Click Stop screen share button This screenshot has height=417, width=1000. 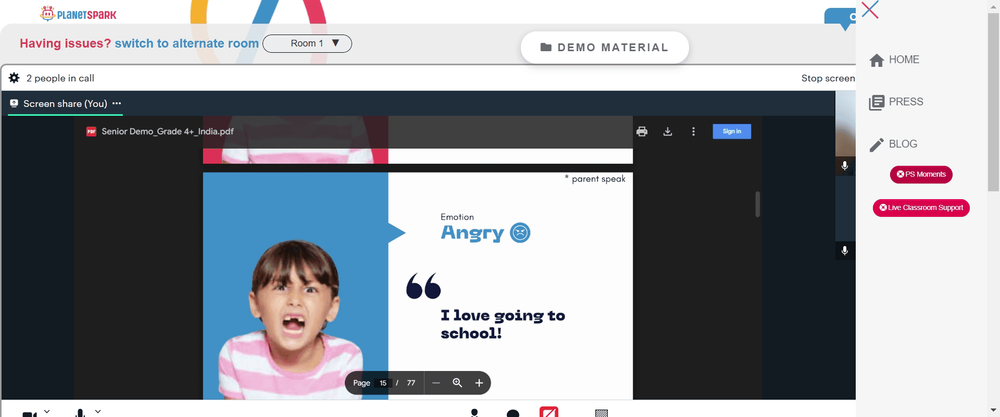(x=828, y=78)
